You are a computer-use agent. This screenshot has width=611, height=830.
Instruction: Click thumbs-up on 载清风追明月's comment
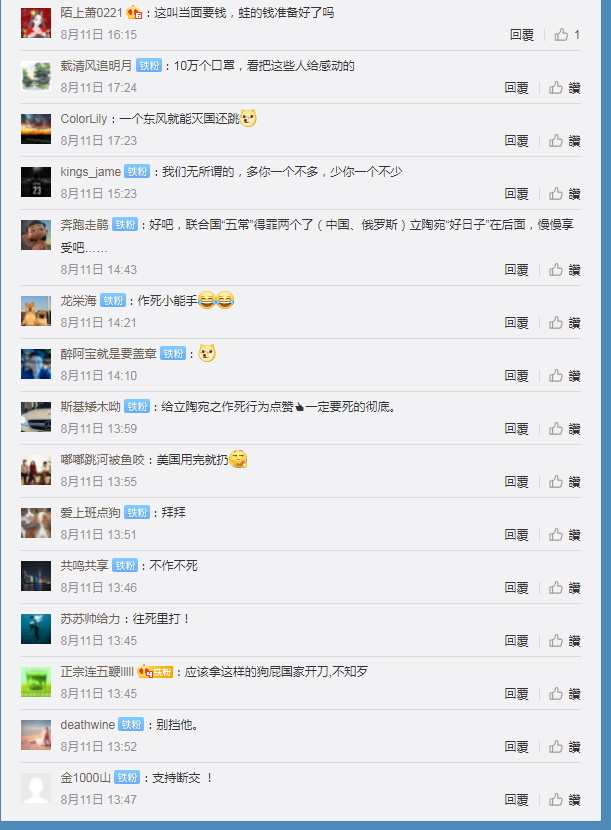point(564,88)
